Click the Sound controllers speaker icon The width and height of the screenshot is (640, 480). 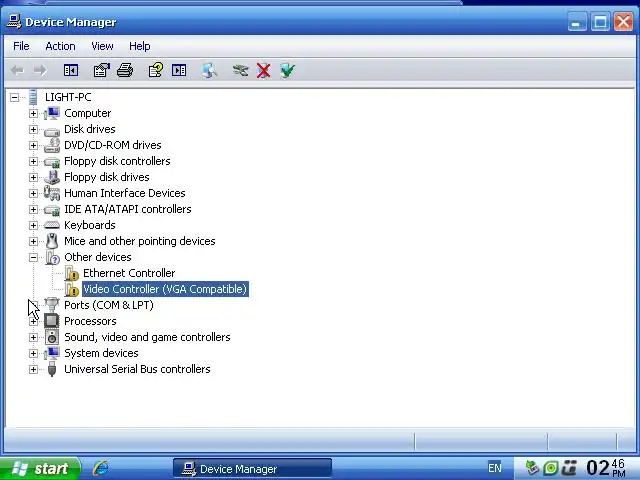pyautogui.click(x=52, y=337)
